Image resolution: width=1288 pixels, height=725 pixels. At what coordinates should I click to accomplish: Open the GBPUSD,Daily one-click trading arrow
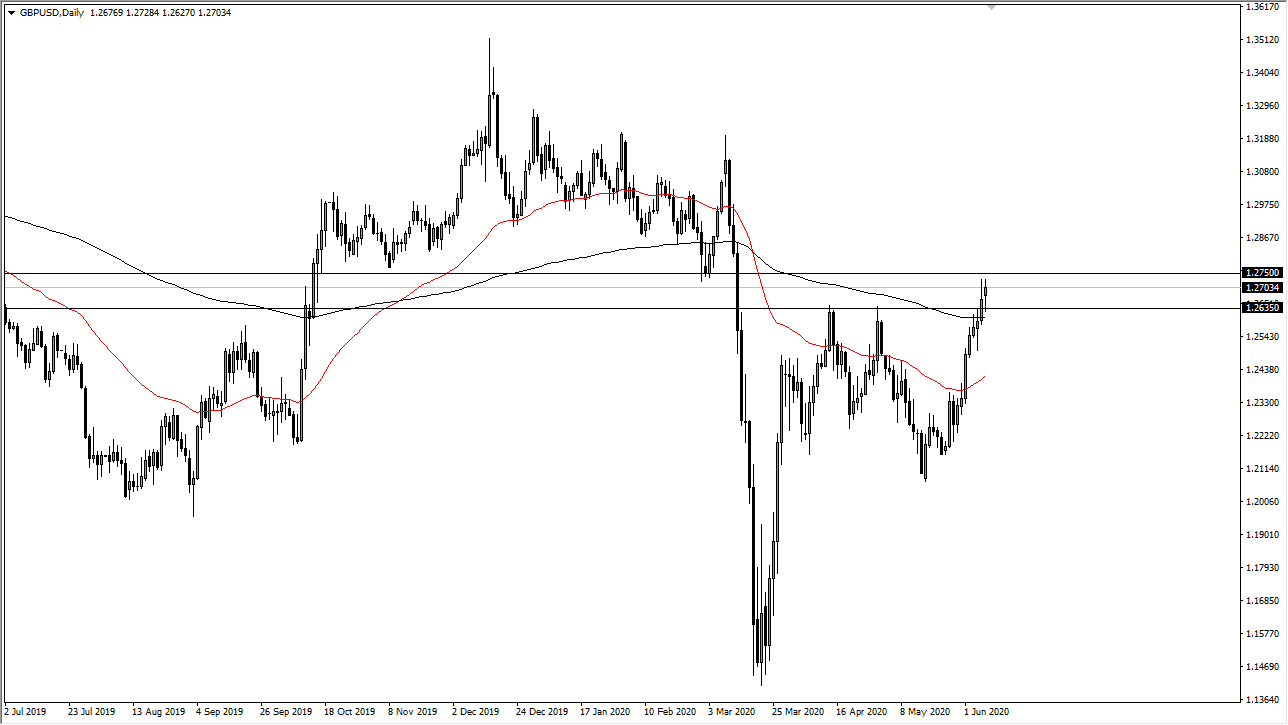coord(11,13)
